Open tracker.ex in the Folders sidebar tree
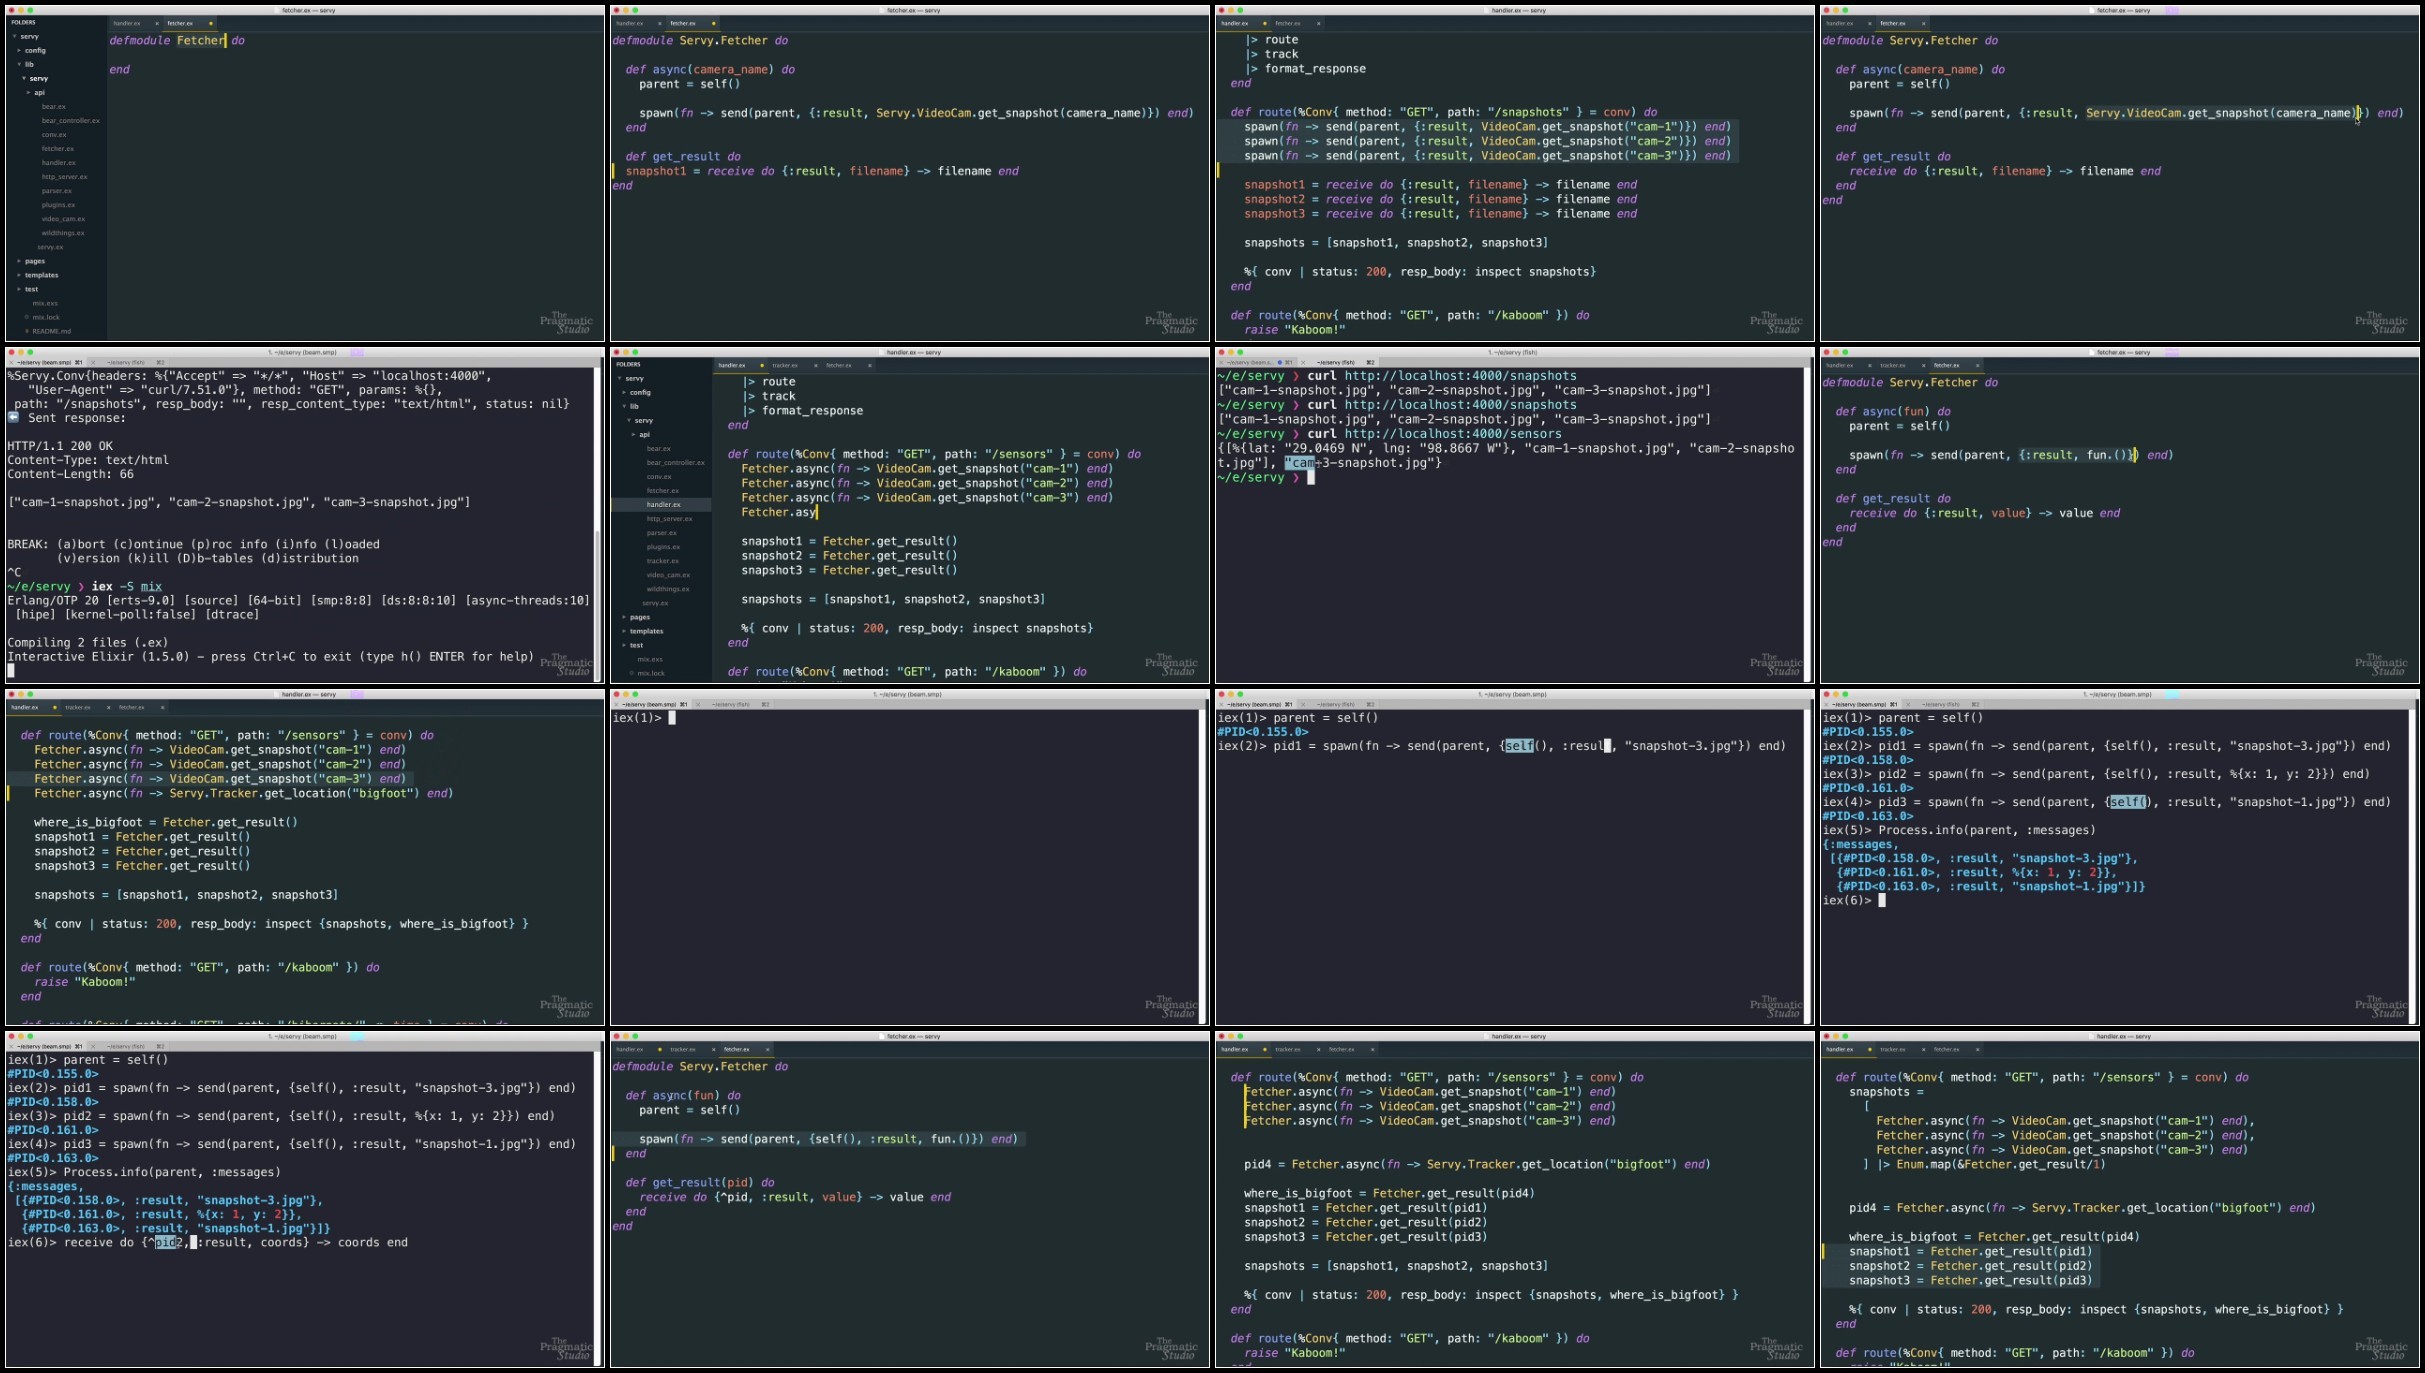The height and width of the screenshot is (1373, 2425). tap(663, 561)
